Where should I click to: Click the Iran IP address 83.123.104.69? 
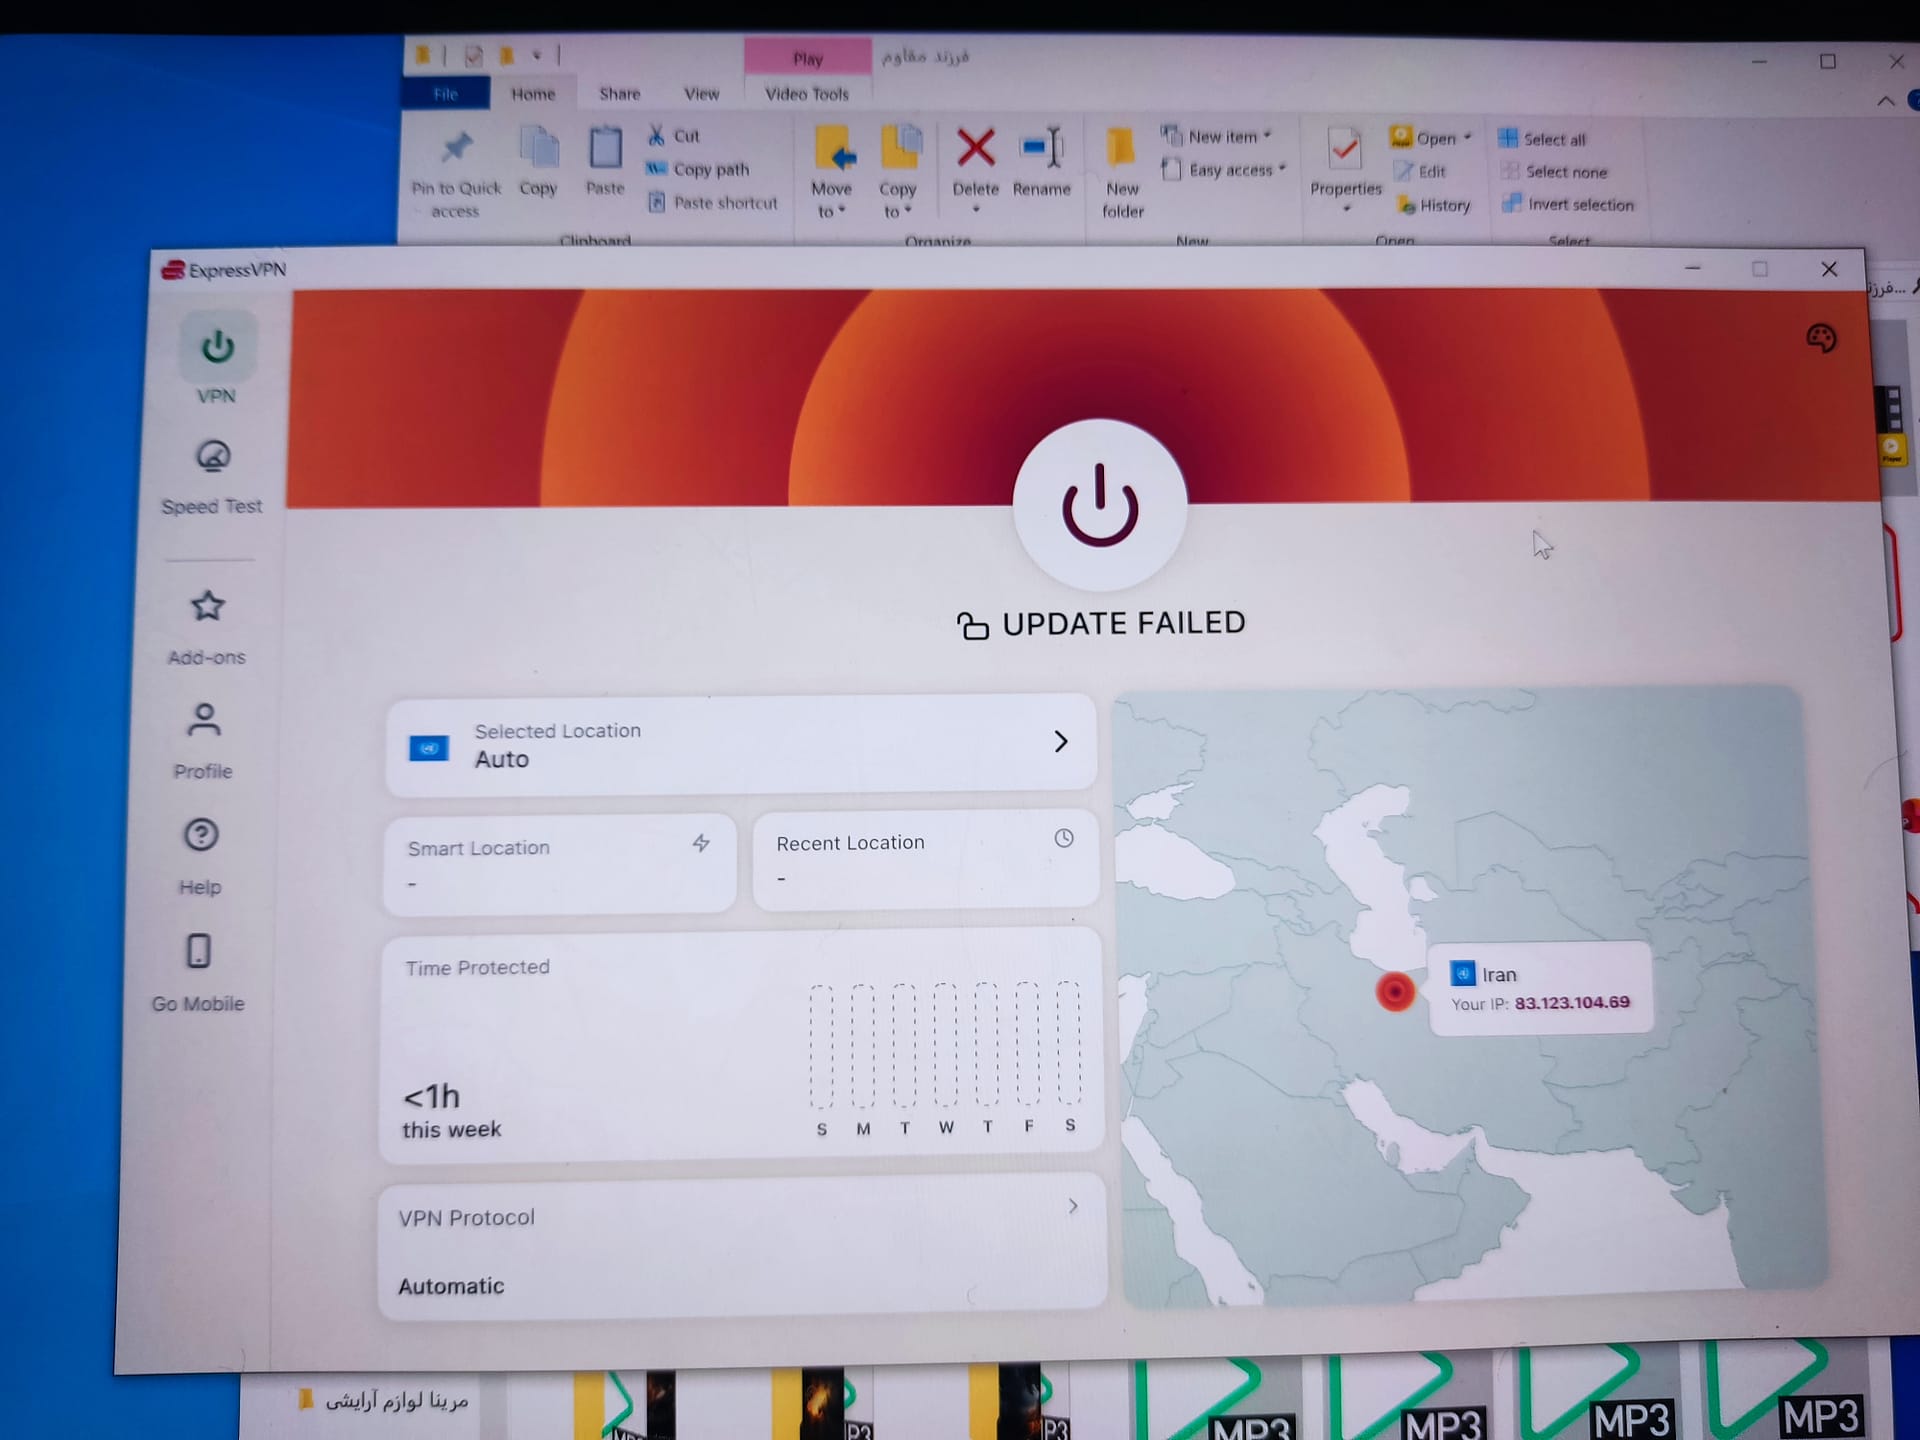tap(1572, 1002)
